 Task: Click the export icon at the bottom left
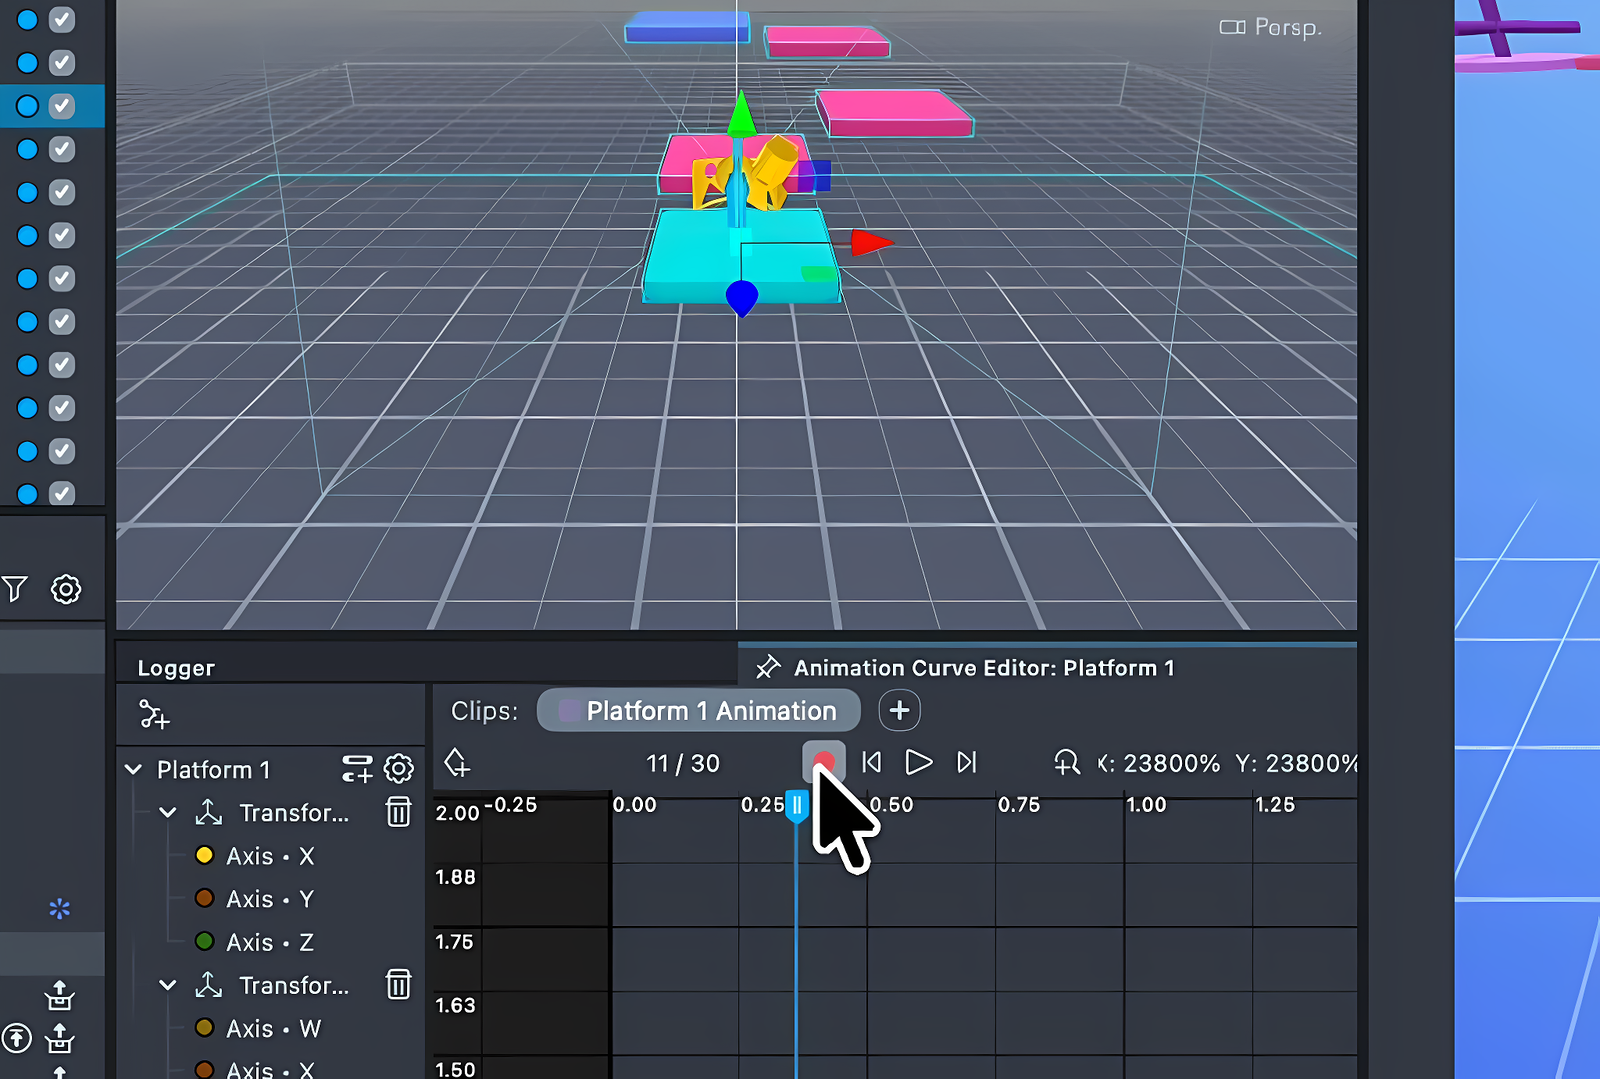pos(59,997)
